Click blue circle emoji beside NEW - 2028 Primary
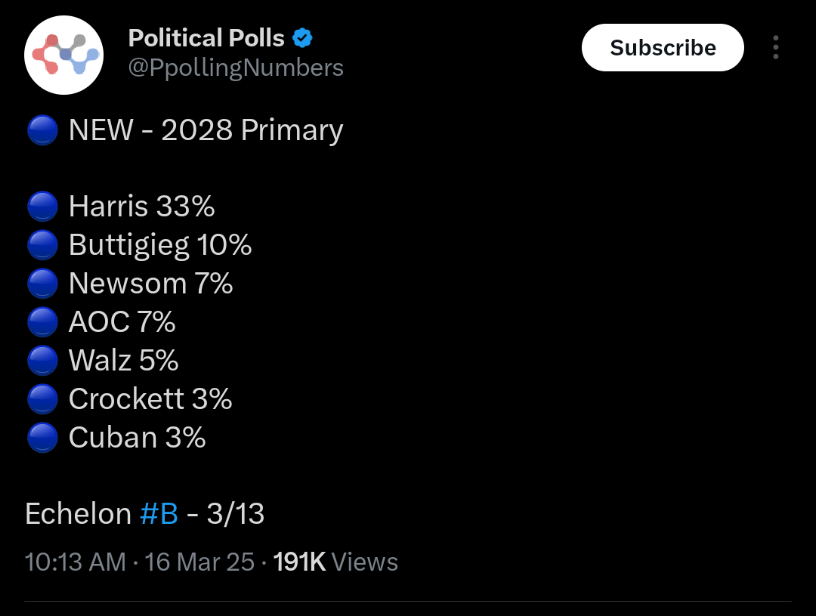This screenshot has width=816, height=616. tap(42, 130)
